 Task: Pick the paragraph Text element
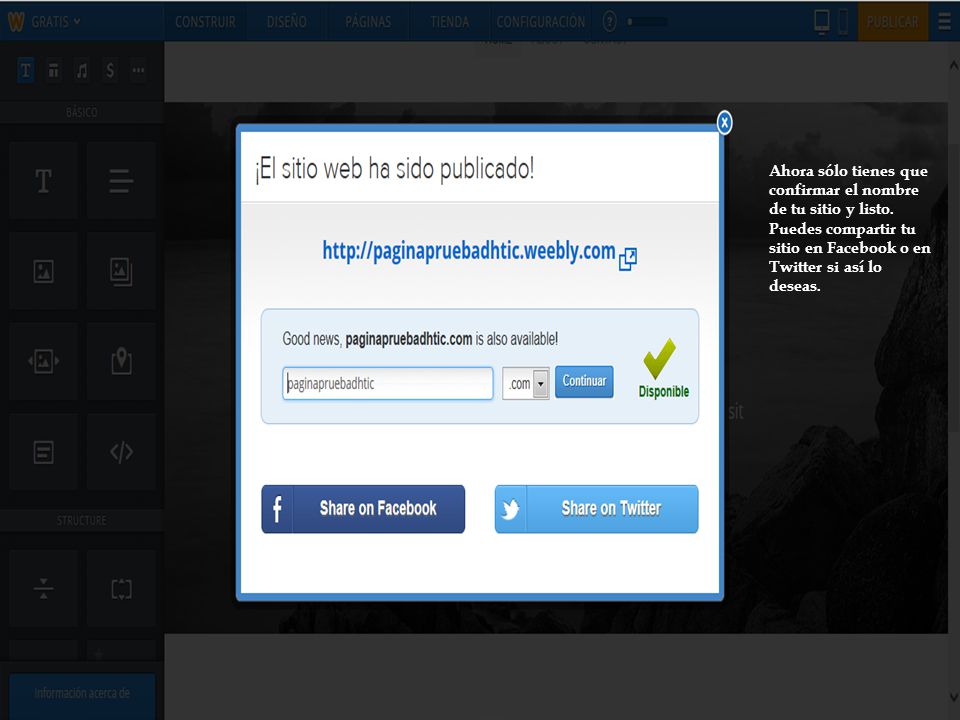[121, 181]
